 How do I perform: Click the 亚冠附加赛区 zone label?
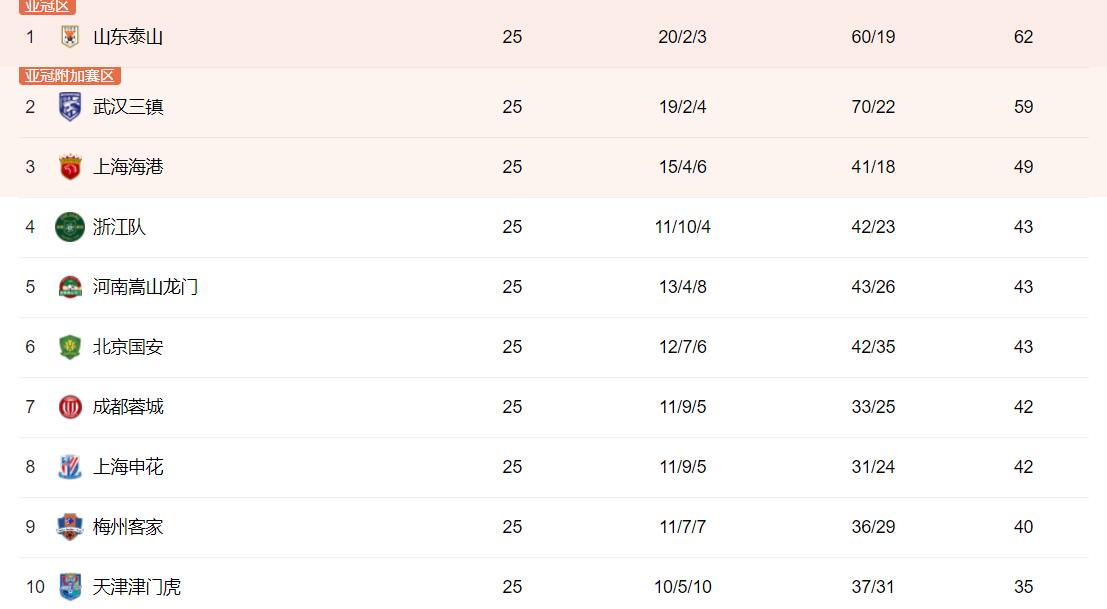[70, 76]
